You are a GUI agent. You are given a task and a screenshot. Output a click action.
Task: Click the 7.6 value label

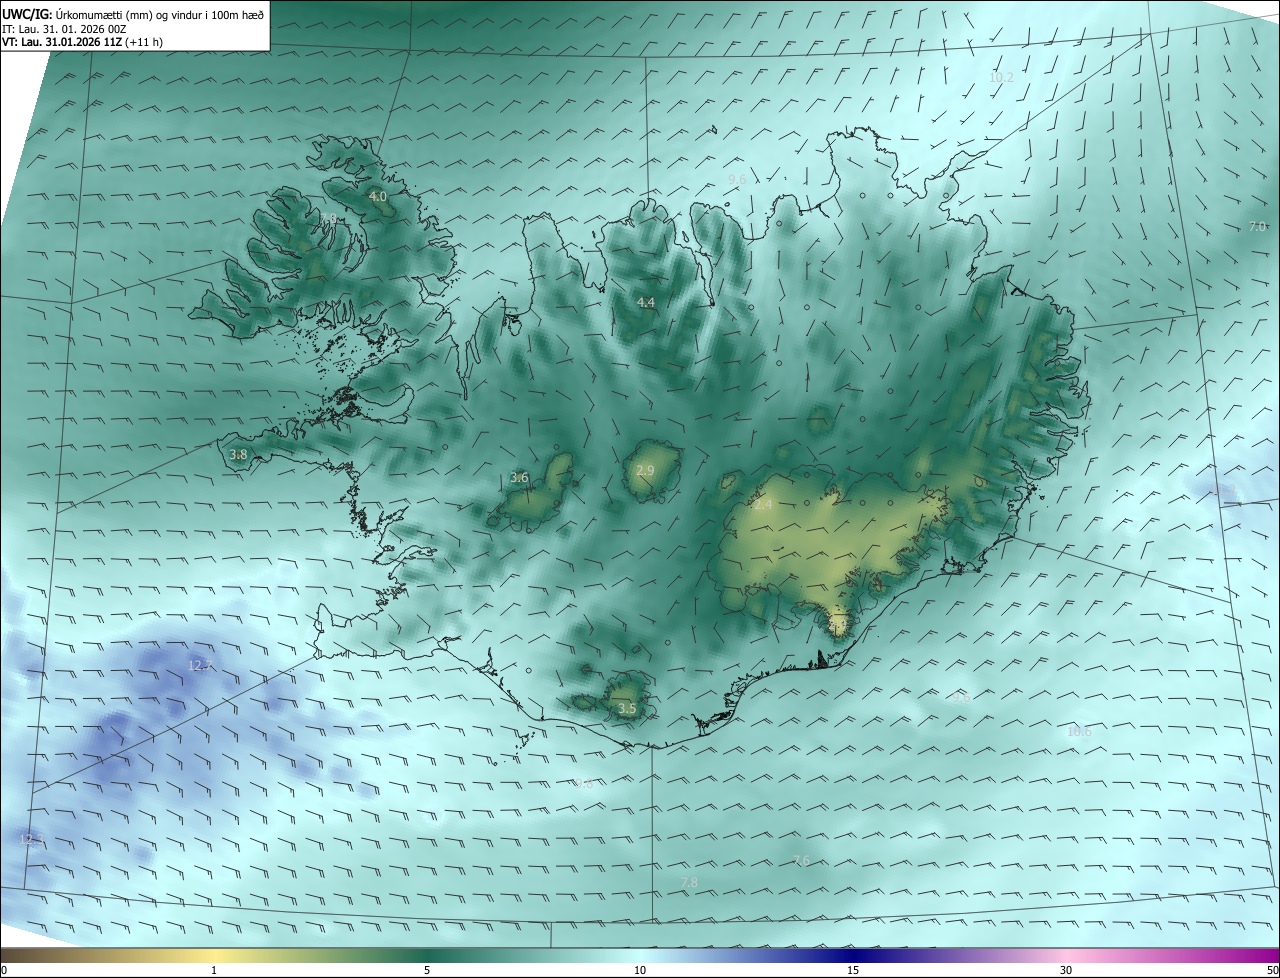[x=801, y=860]
